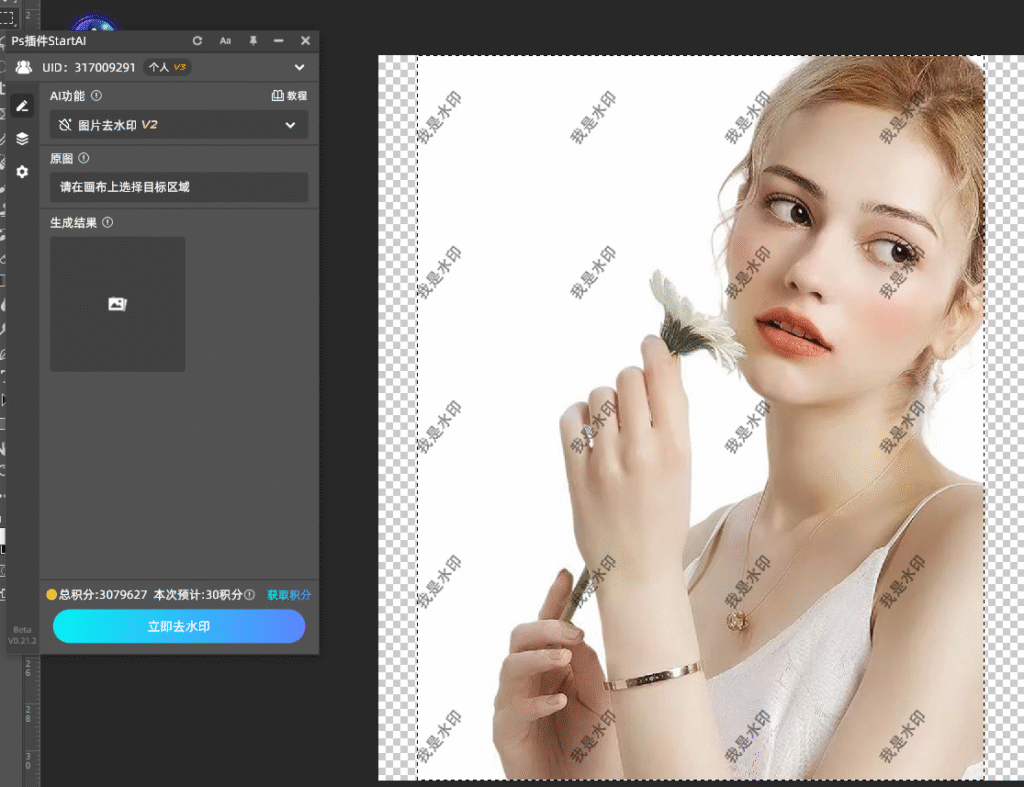Click the info icon after 30积分 estimate
Viewport: 1024px width, 787px height.
tap(249, 595)
